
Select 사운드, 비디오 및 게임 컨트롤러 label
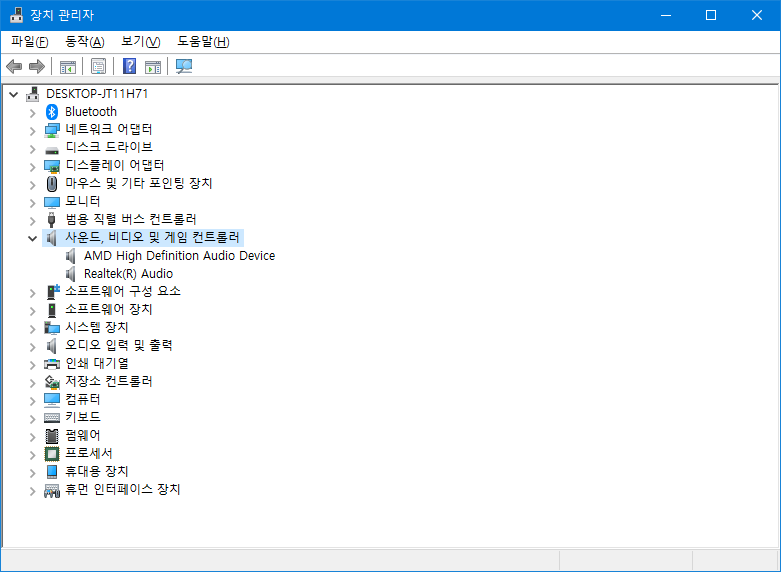(152, 237)
